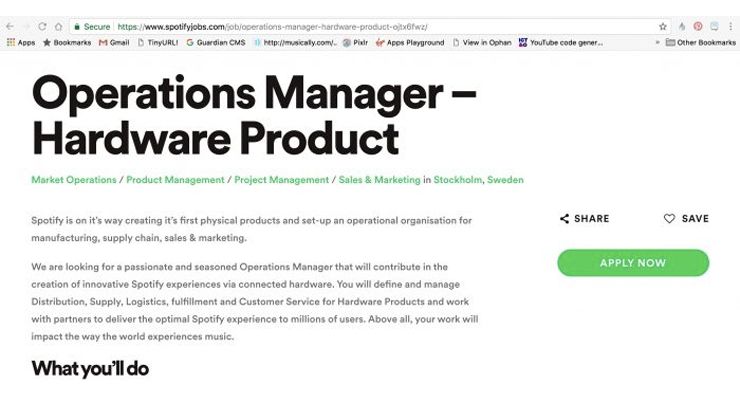Reload the page

pos(42,26)
